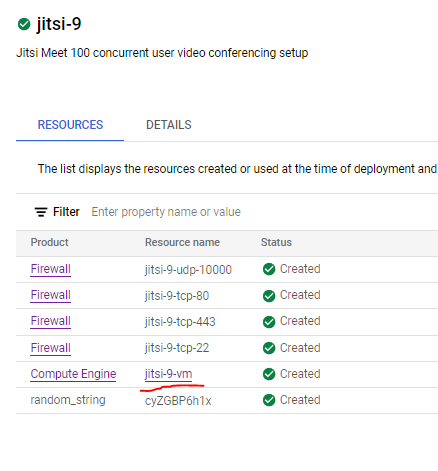Open the jitsi-9-vm resource link
The image size is (438, 471).
click(x=168, y=374)
